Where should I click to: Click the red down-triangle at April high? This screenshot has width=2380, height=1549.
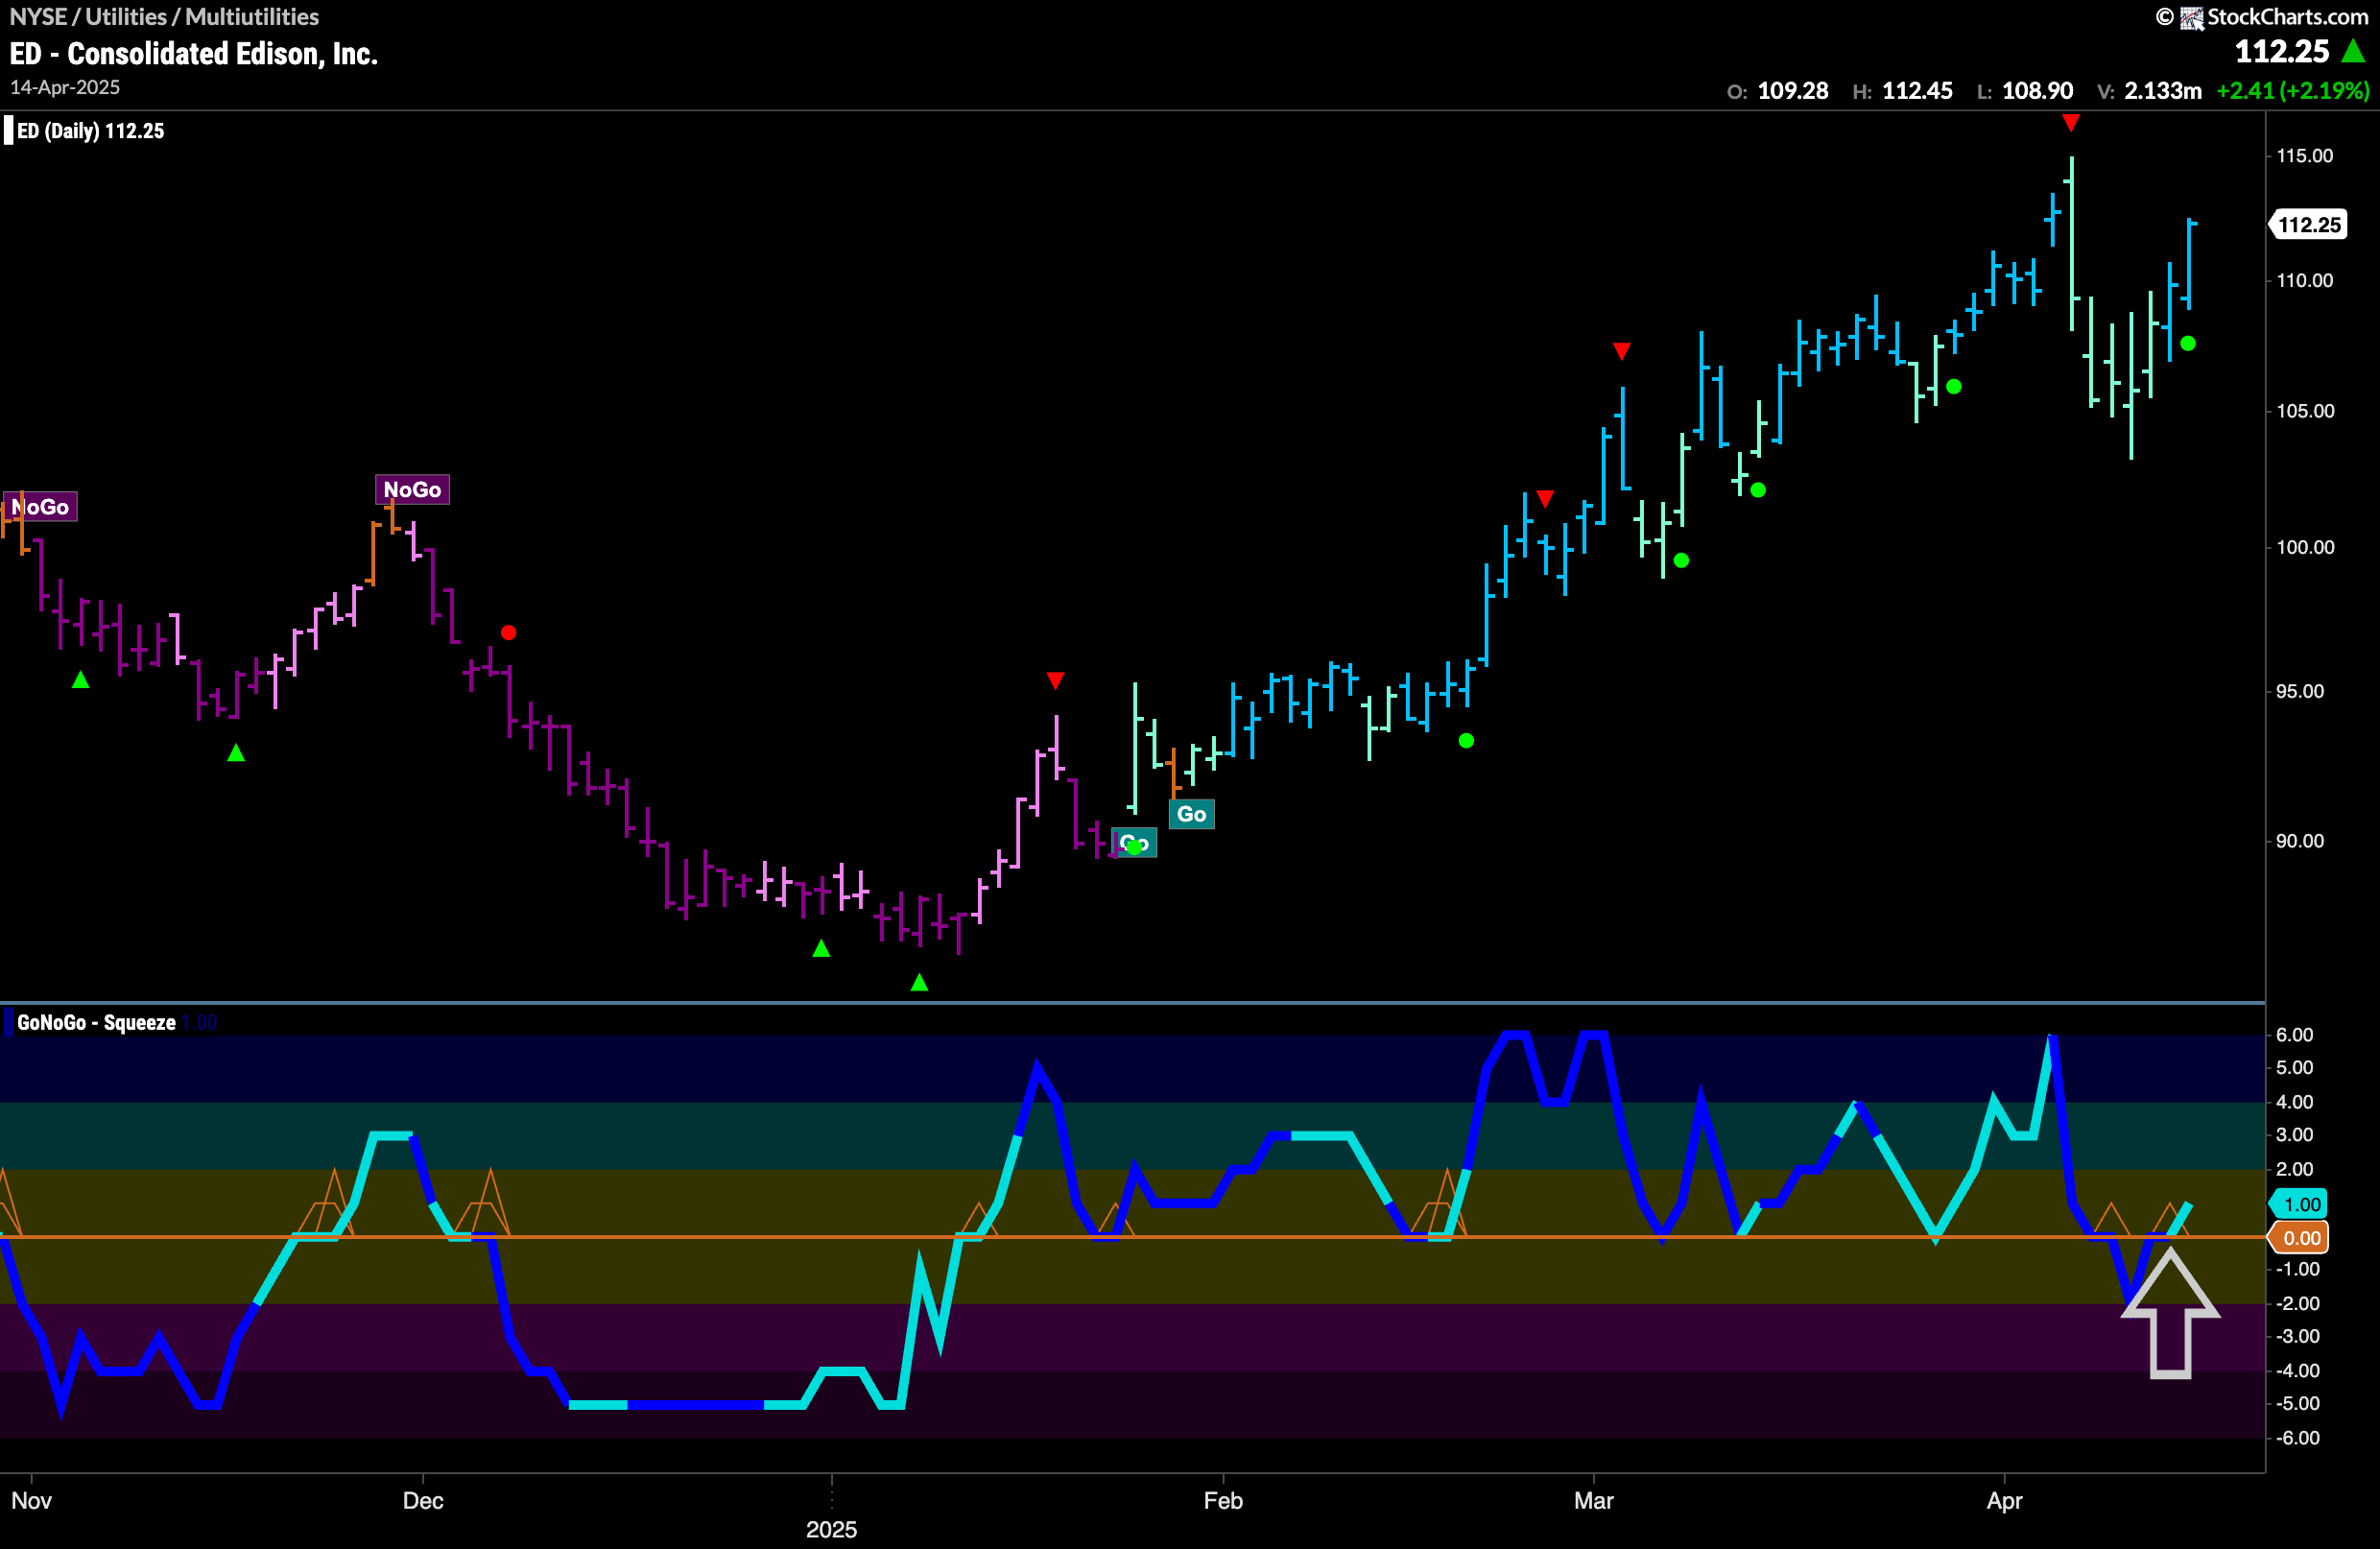click(2071, 122)
